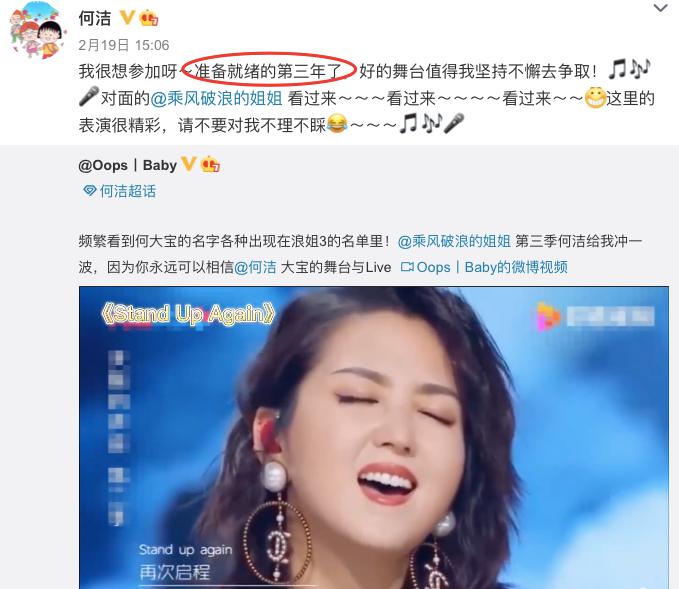Viewport: 679px width, 589px height.
Task: Click the diamond icon before 何洁超话
Action: coord(90,191)
